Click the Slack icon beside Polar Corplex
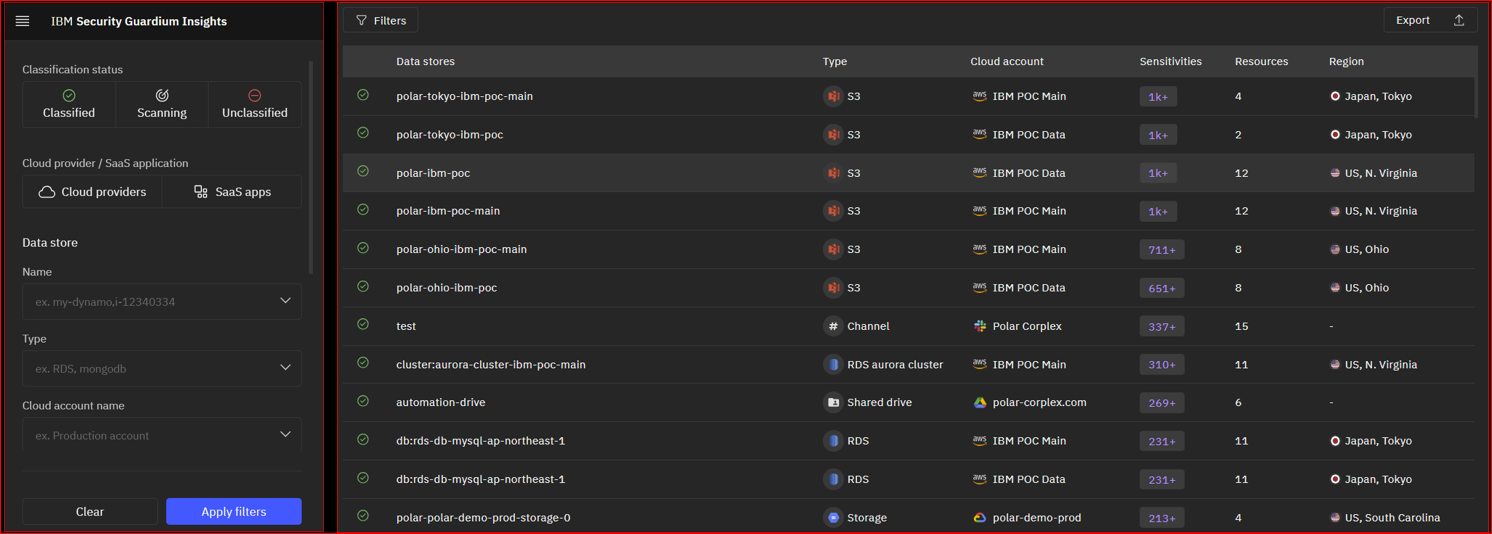Screen dimensions: 1492x534 pos(980,326)
